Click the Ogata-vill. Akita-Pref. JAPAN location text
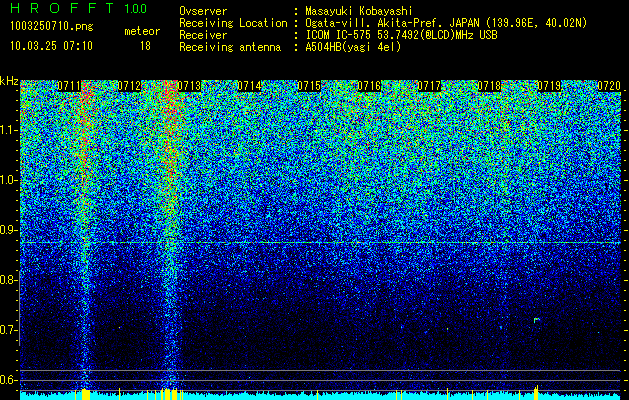This screenshot has width=629, height=400. [446, 23]
